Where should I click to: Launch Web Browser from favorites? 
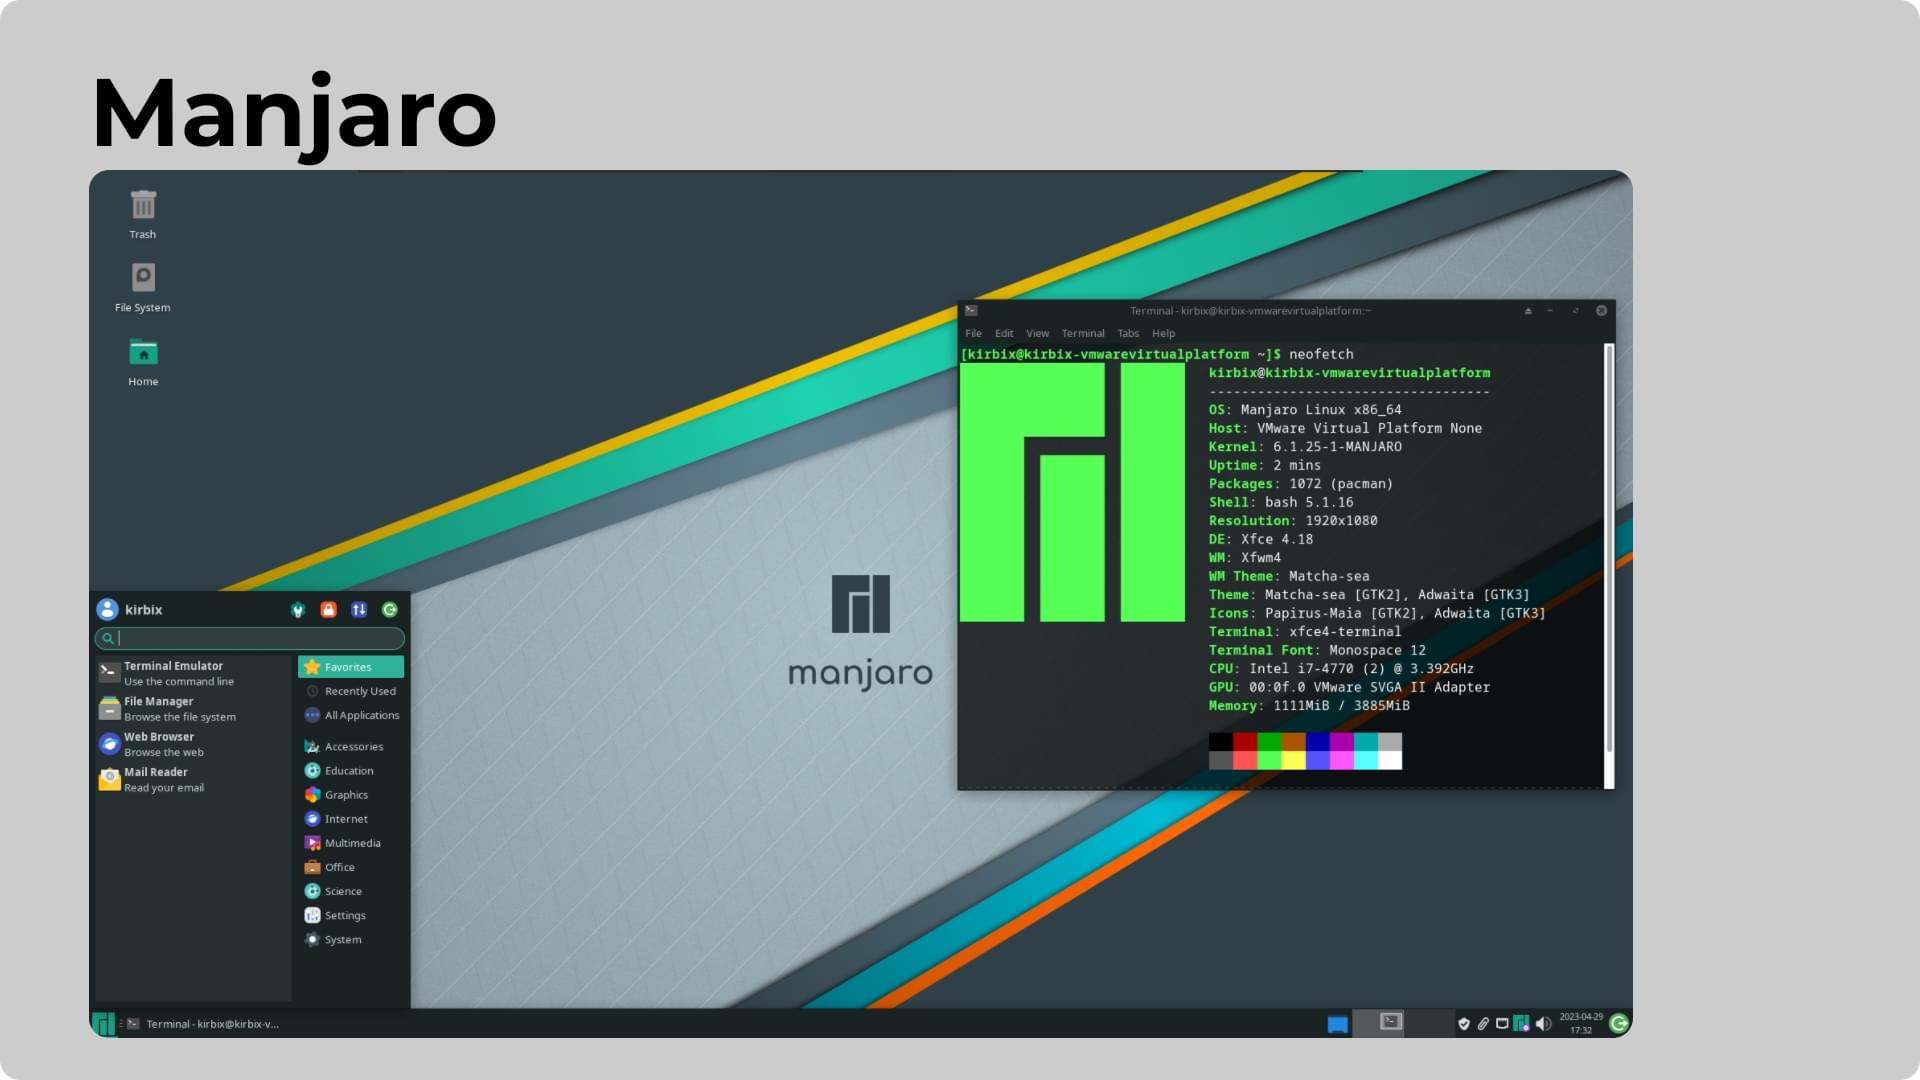(x=193, y=744)
